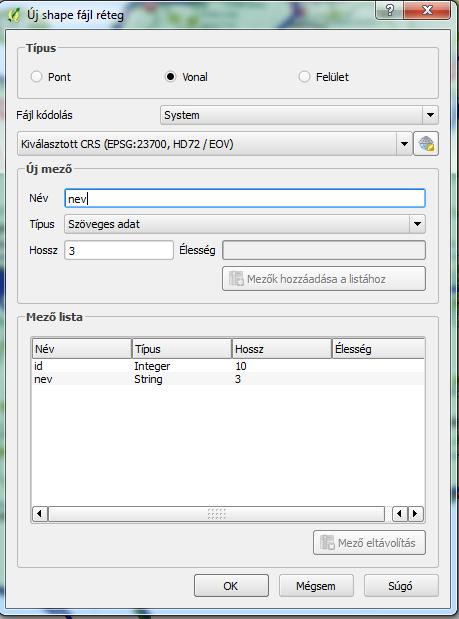The width and height of the screenshot is (459, 619).
Task: Select the nev String row in list
Action: (x=228, y=379)
